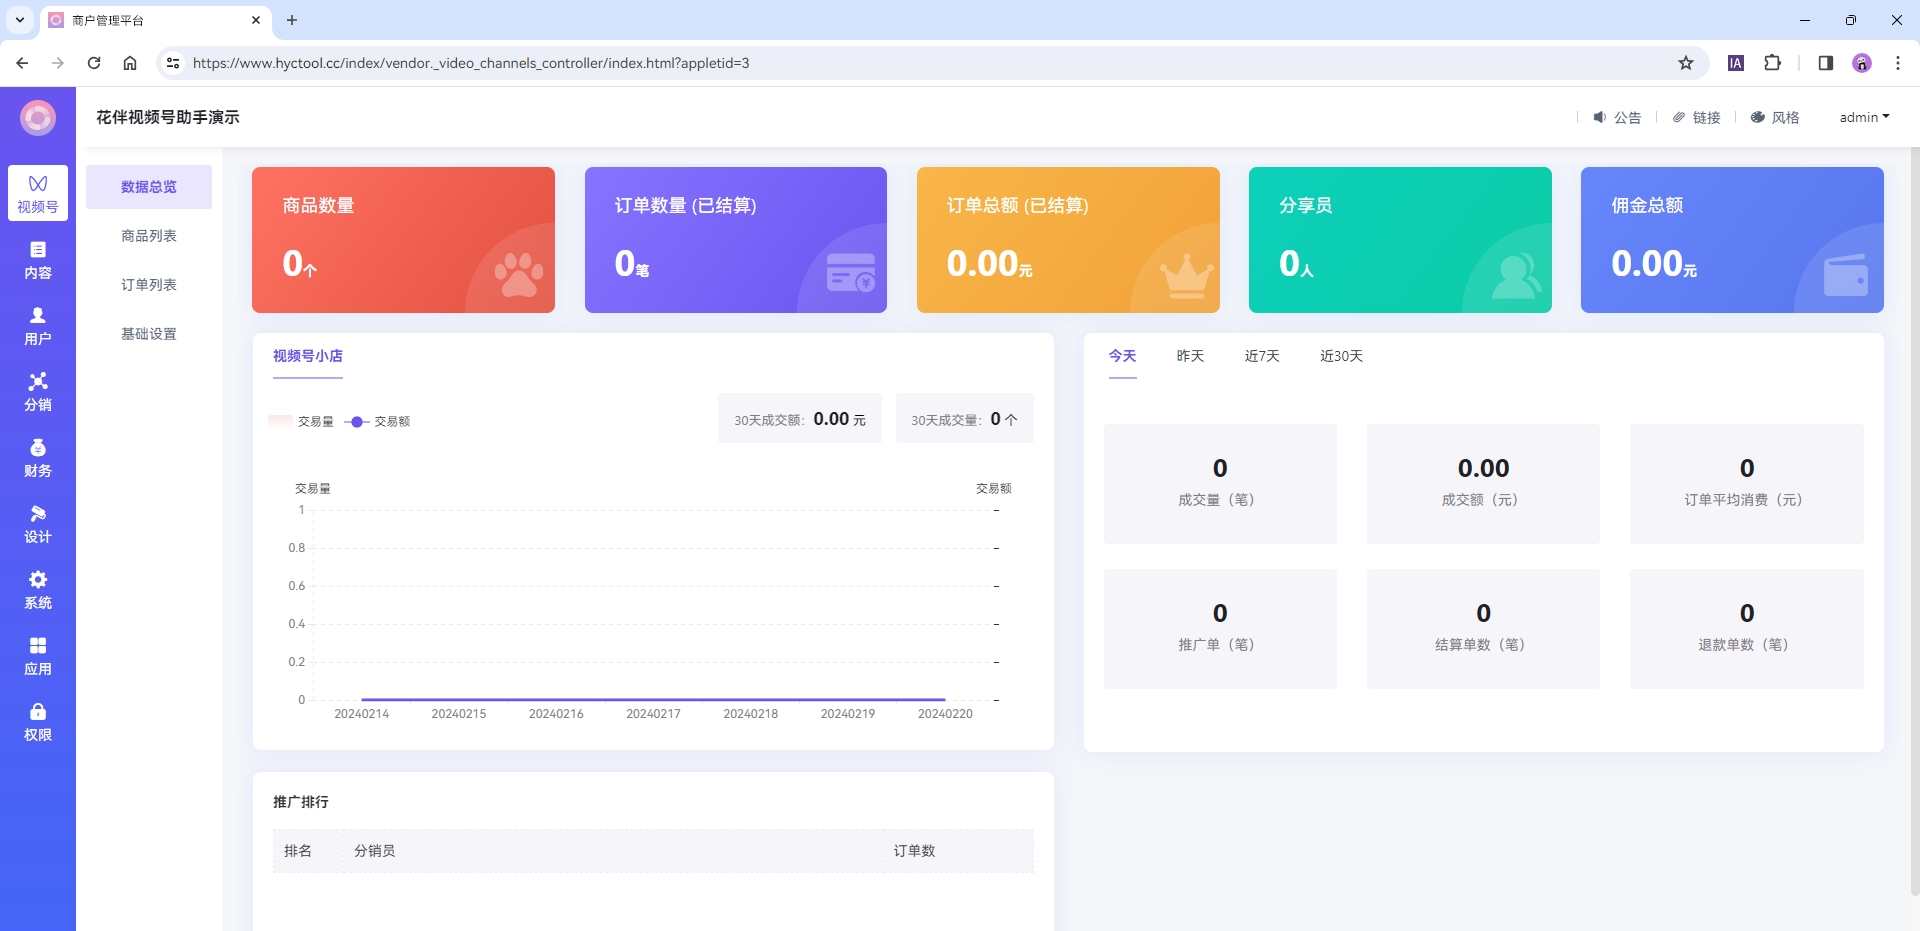
Task: Click the 退款单数（笔） stat box
Action: point(1746,629)
